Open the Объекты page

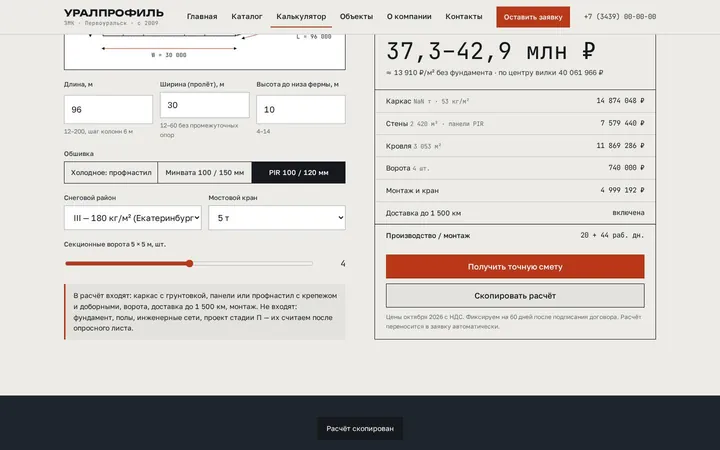(x=356, y=17)
